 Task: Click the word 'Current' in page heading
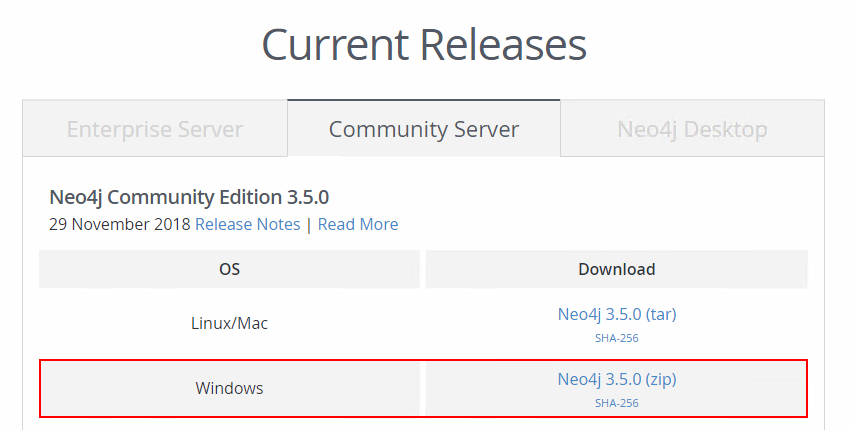coord(335,45)
